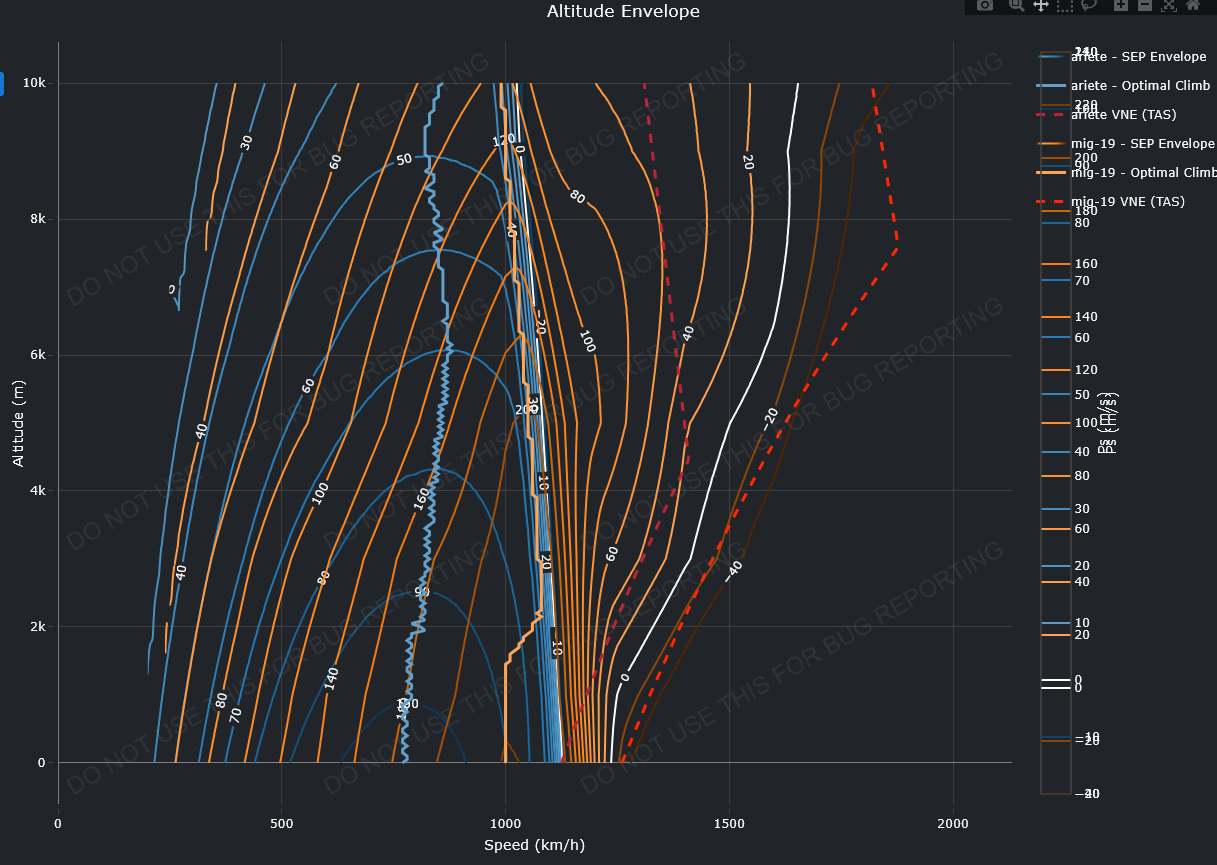Choose the Lasso Select tool
The image size is (1217, 865).
(1089, 5)
